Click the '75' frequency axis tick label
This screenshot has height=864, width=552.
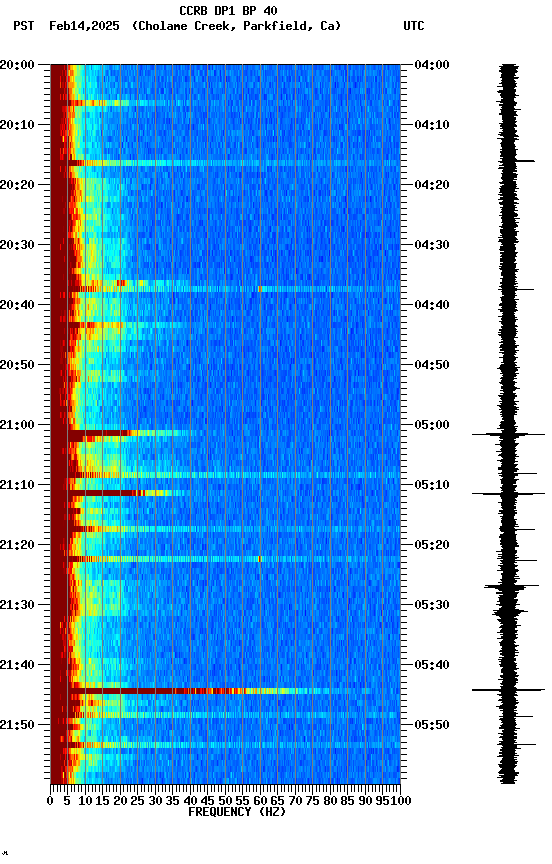(312, 801)
